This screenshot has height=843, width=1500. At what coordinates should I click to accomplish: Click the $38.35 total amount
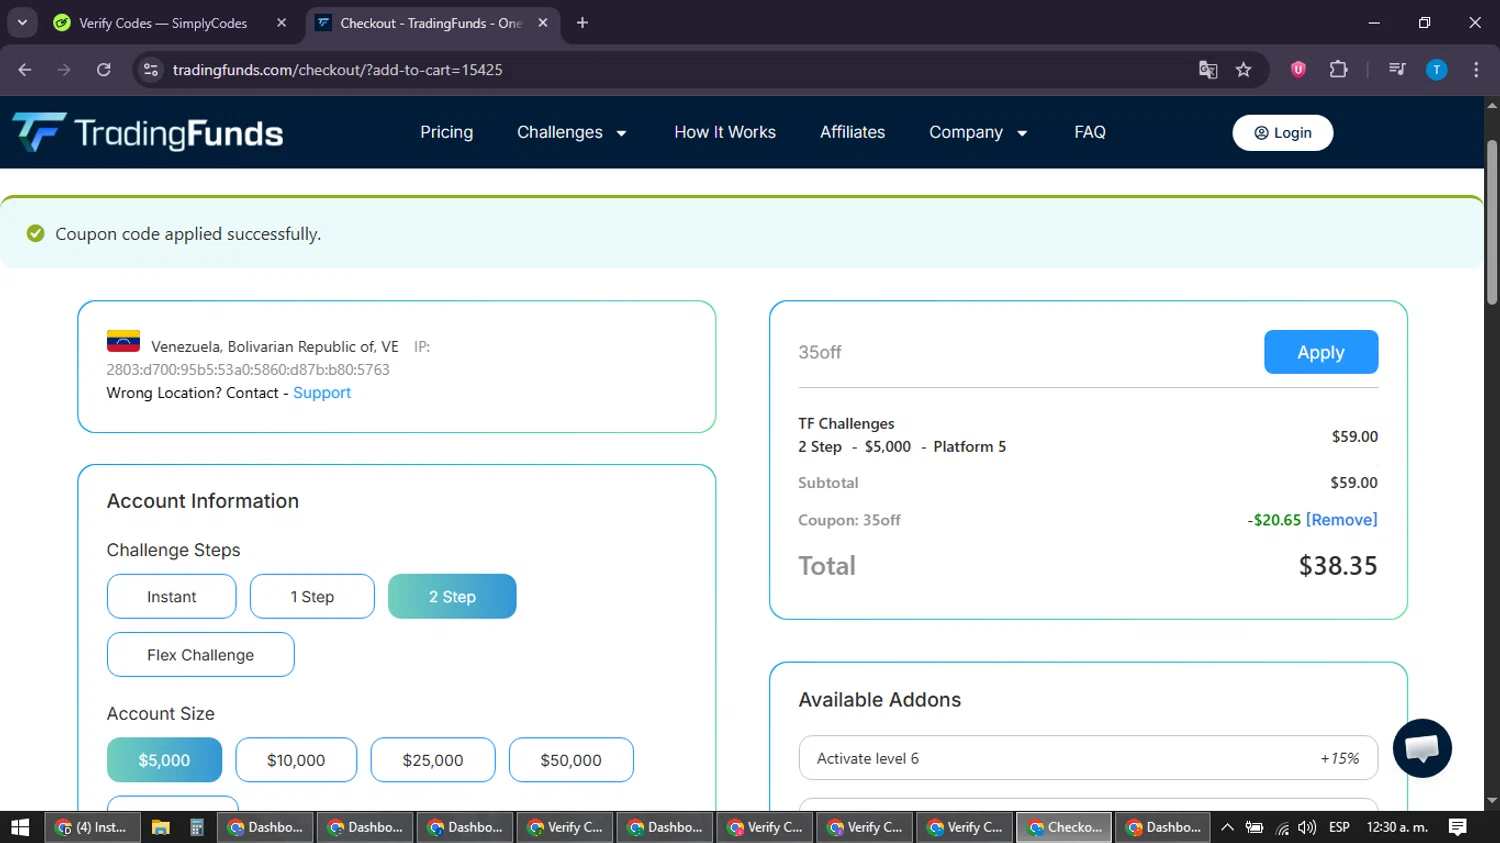click(1338, 566)
